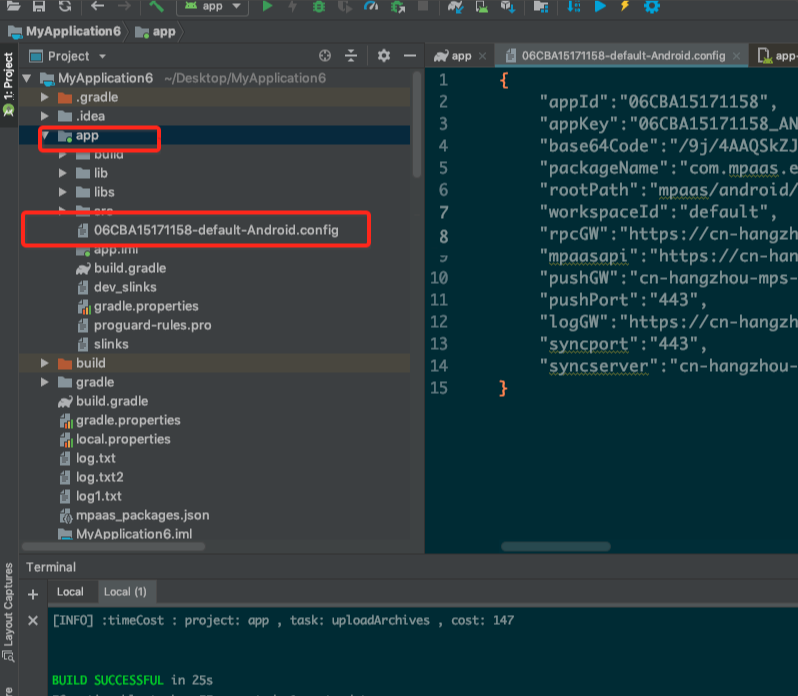Click the Build hammer icon

[x=156, y=7]
